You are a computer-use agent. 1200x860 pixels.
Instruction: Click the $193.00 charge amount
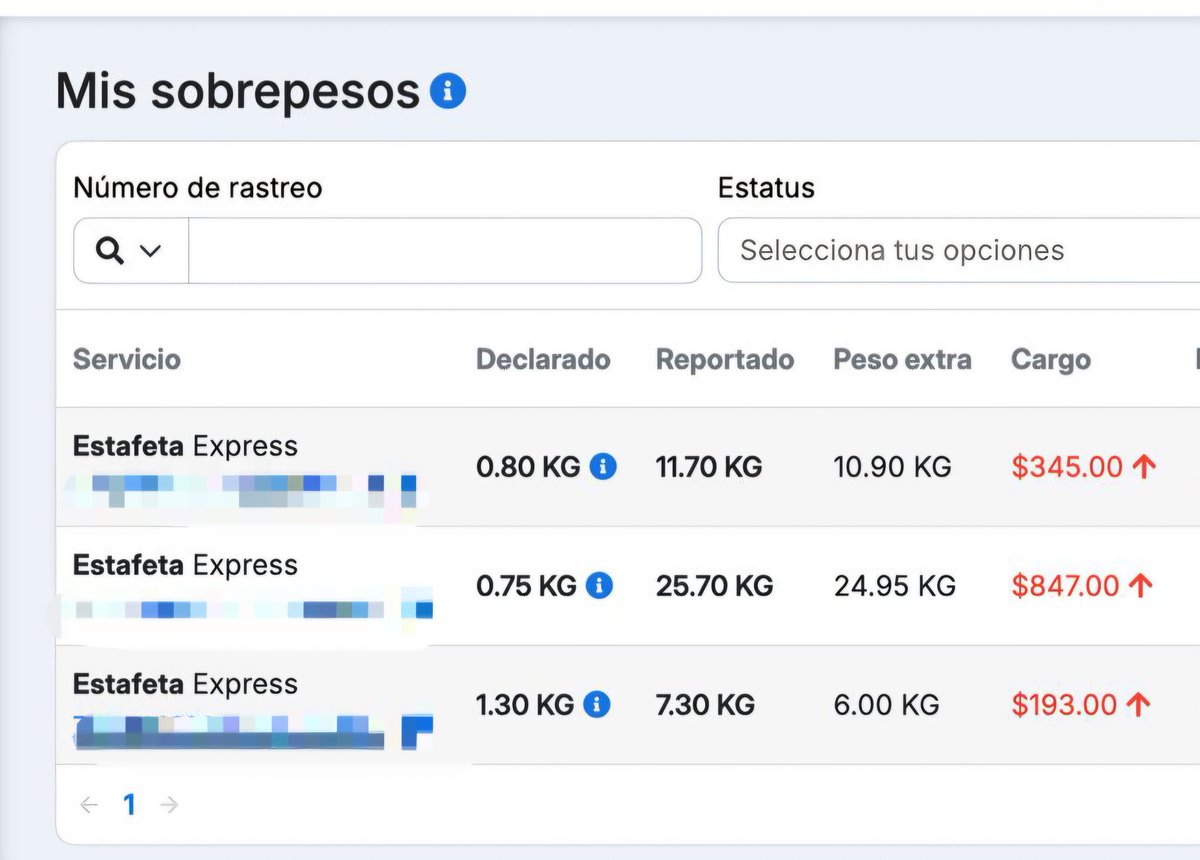pyautogui.click(x=1064, y=704)
